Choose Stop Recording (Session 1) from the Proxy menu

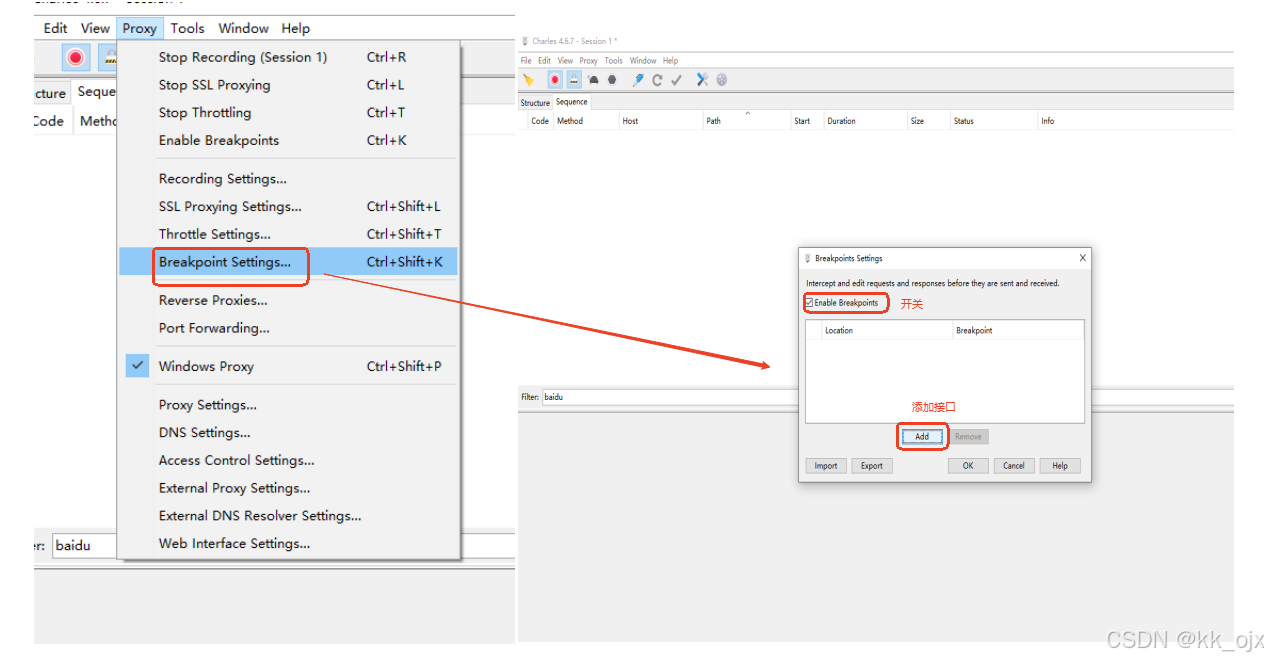(288, 57)
